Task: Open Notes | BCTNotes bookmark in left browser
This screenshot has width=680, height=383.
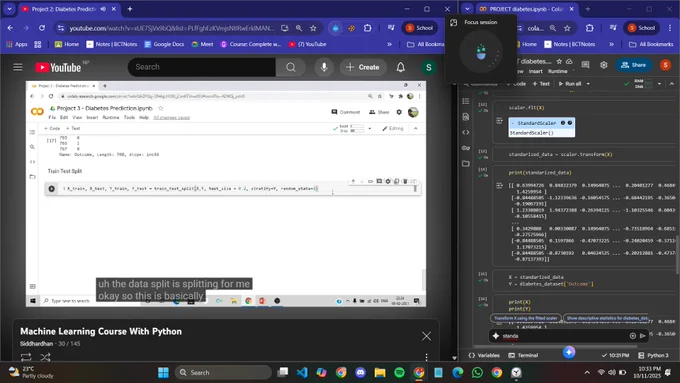Action: [112, 44]
